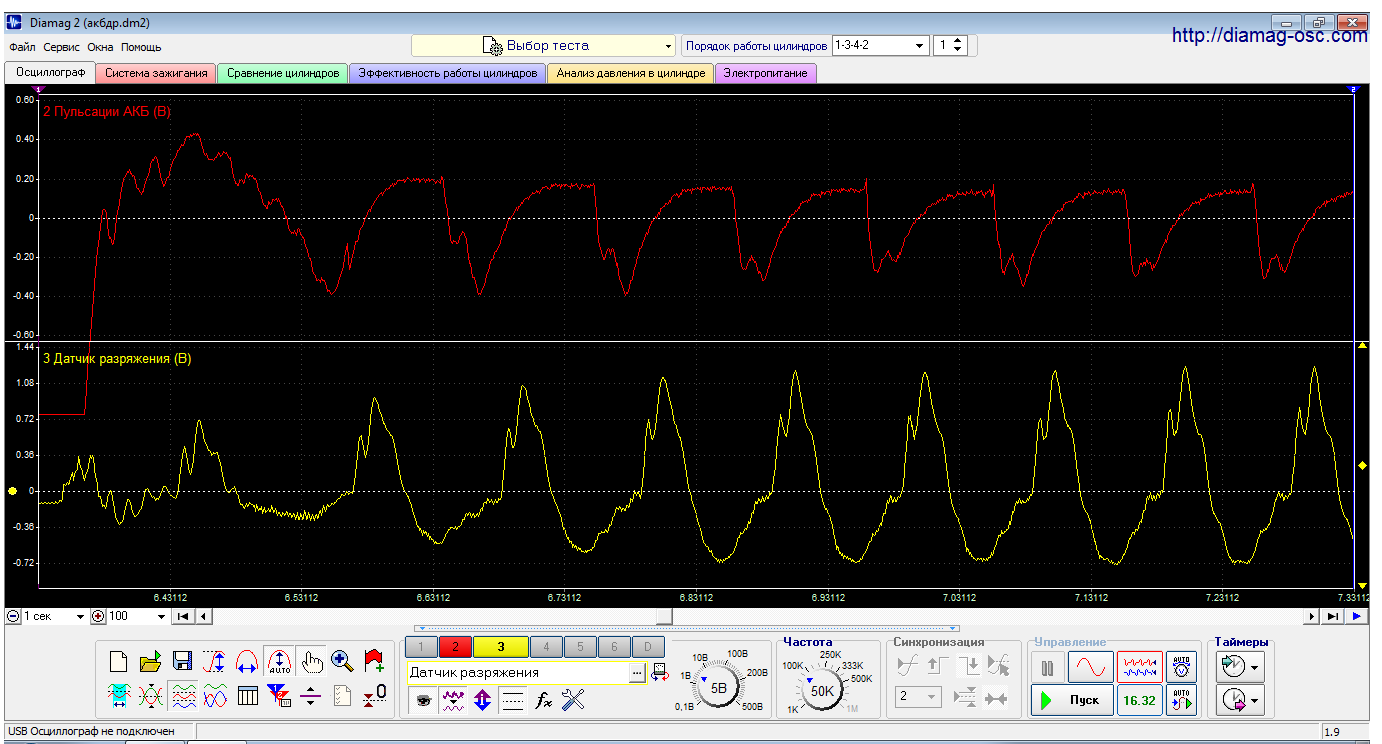This screenshot has width=1382, height=744.
Task: Select the hand pan tool
Action: (x=311, y=661)
